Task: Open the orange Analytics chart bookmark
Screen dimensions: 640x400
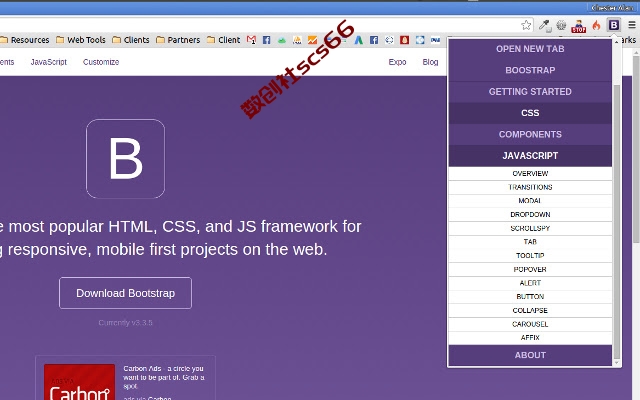Action: 312,40
